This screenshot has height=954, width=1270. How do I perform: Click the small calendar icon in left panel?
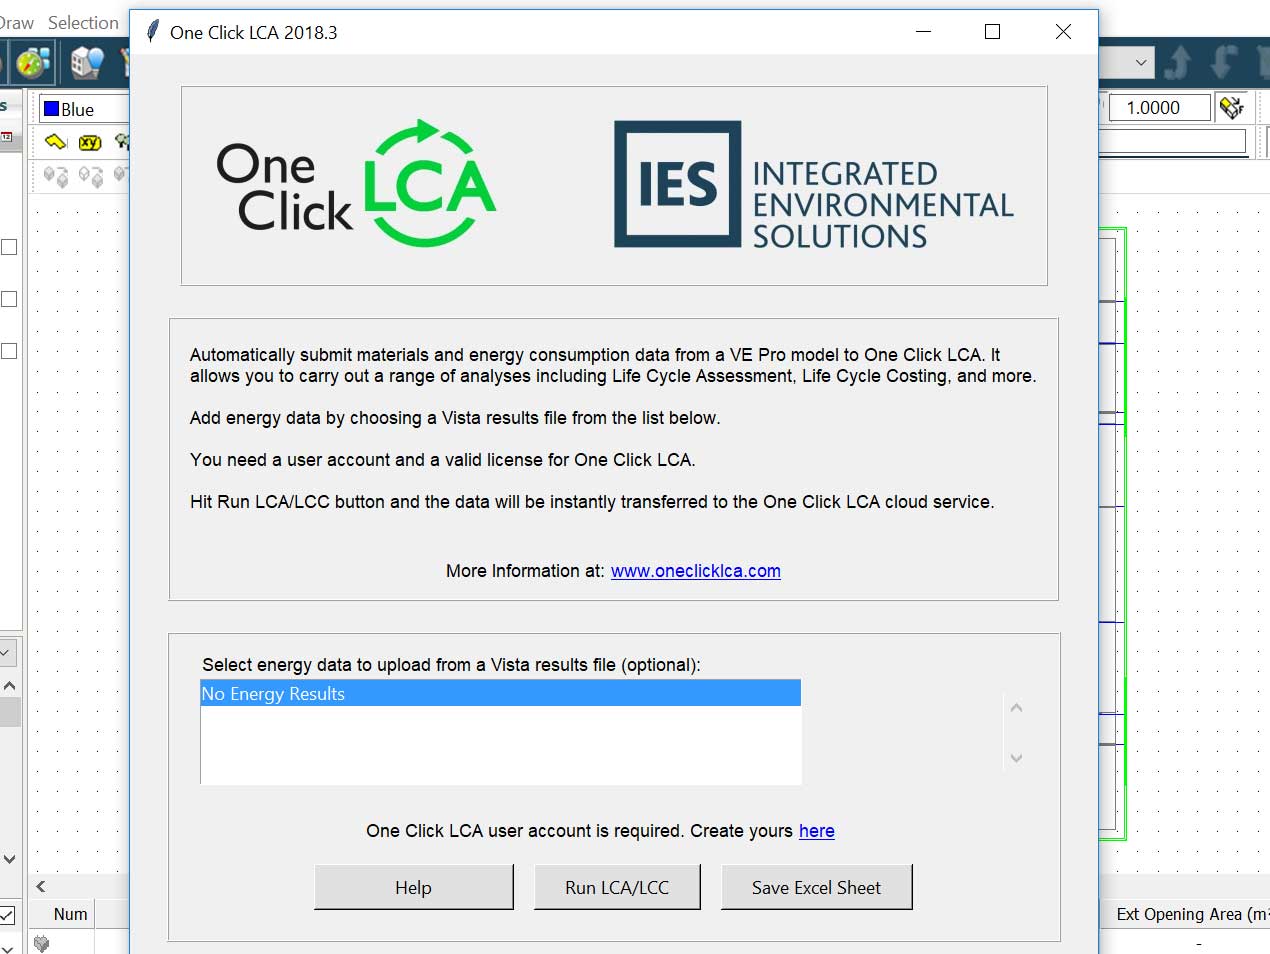click(x=6, y=136)
